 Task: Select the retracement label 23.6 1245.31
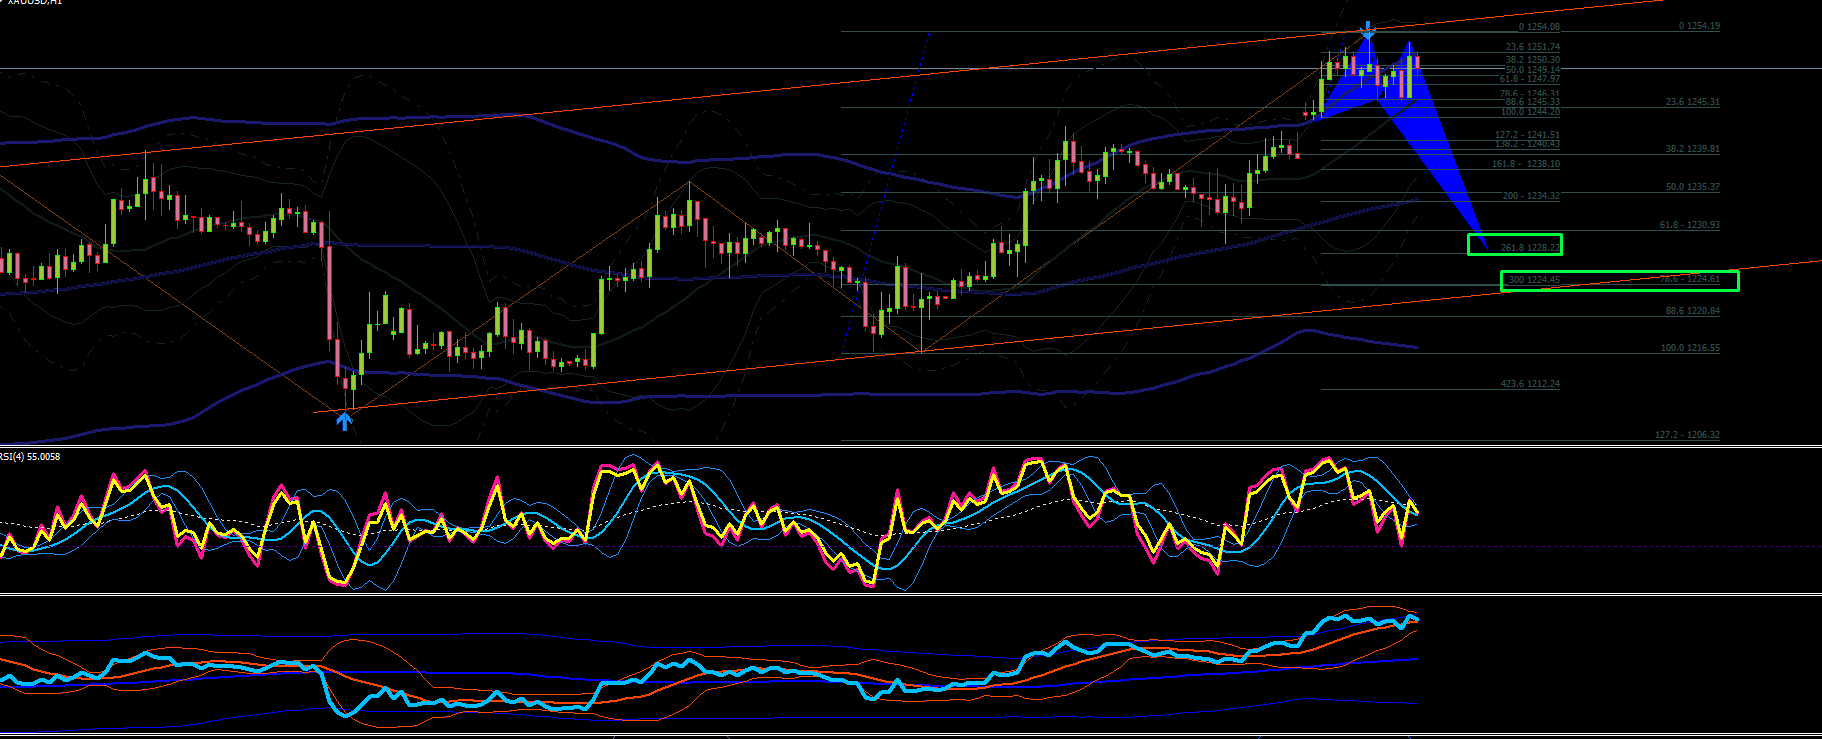(1693, 102)
